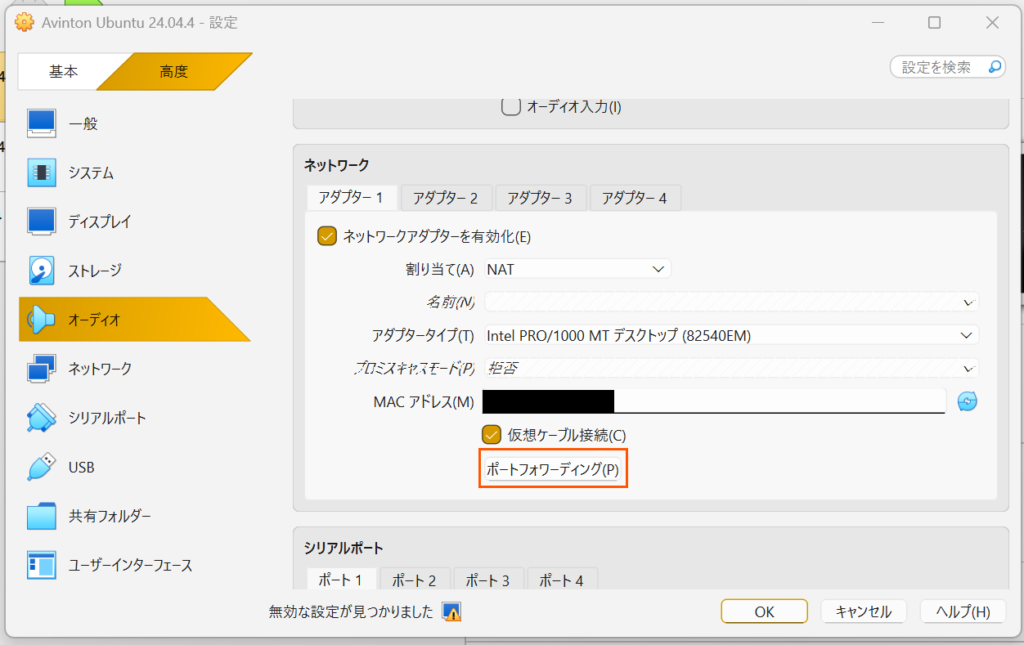Toggle the オーディオ入力(I) checkbox
This screenshot has height=645, width=1024.
[x=511, y=106]
